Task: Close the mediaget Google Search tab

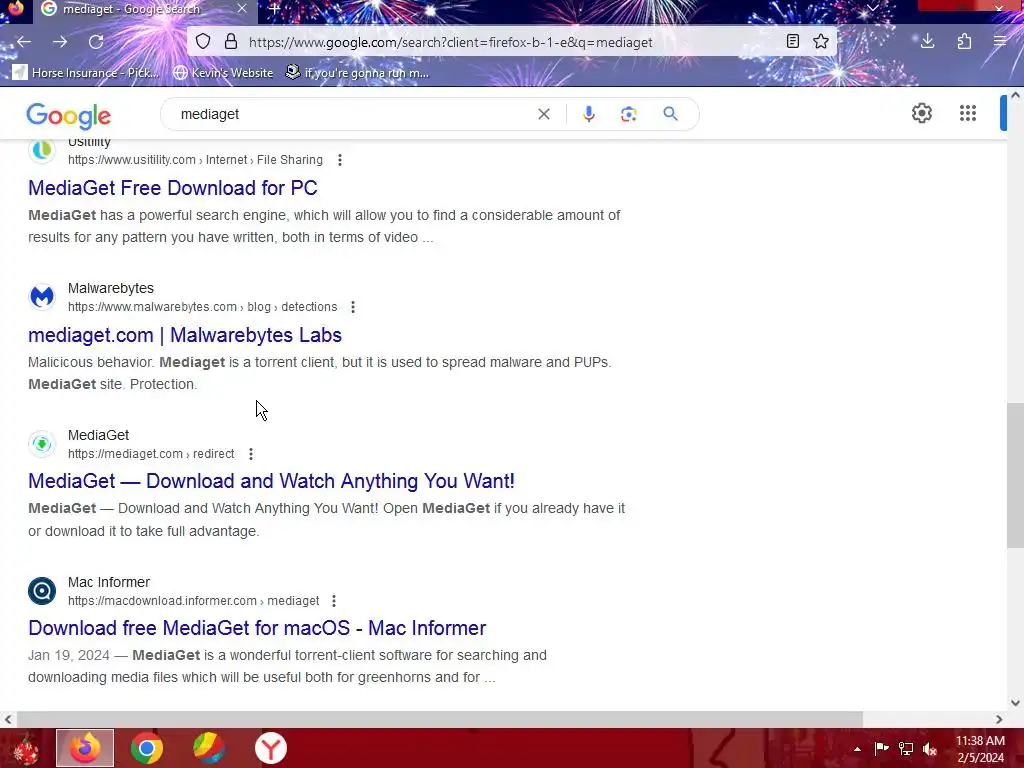Action: (242, 9)
